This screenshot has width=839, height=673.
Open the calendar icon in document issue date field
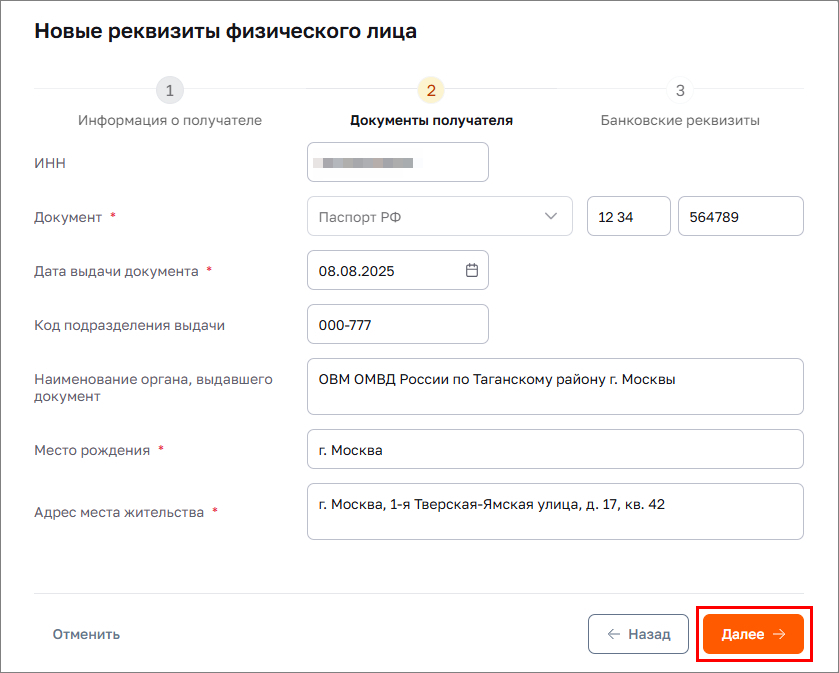click(471, 270)
